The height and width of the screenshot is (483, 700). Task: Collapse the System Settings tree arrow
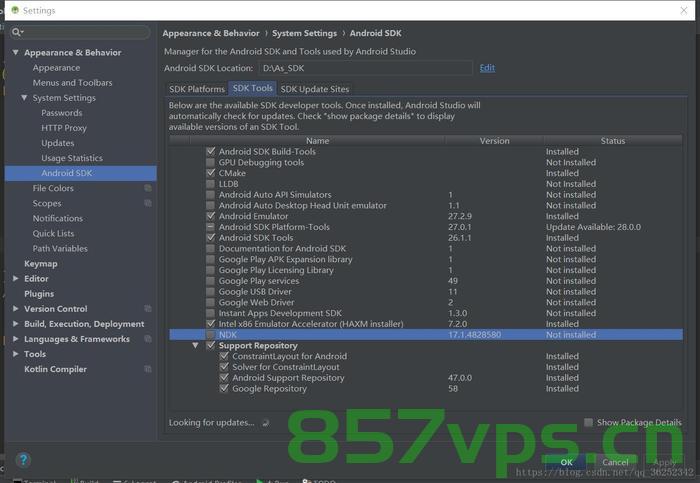(x=24, y=97)
